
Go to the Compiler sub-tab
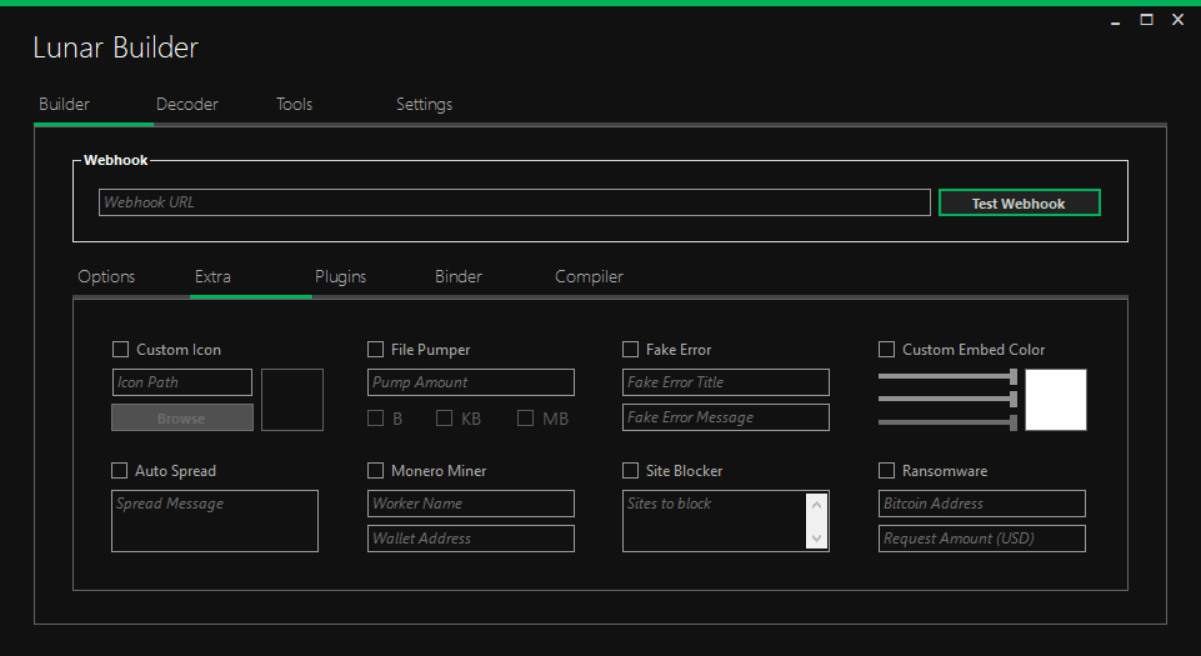pos(589,277)
